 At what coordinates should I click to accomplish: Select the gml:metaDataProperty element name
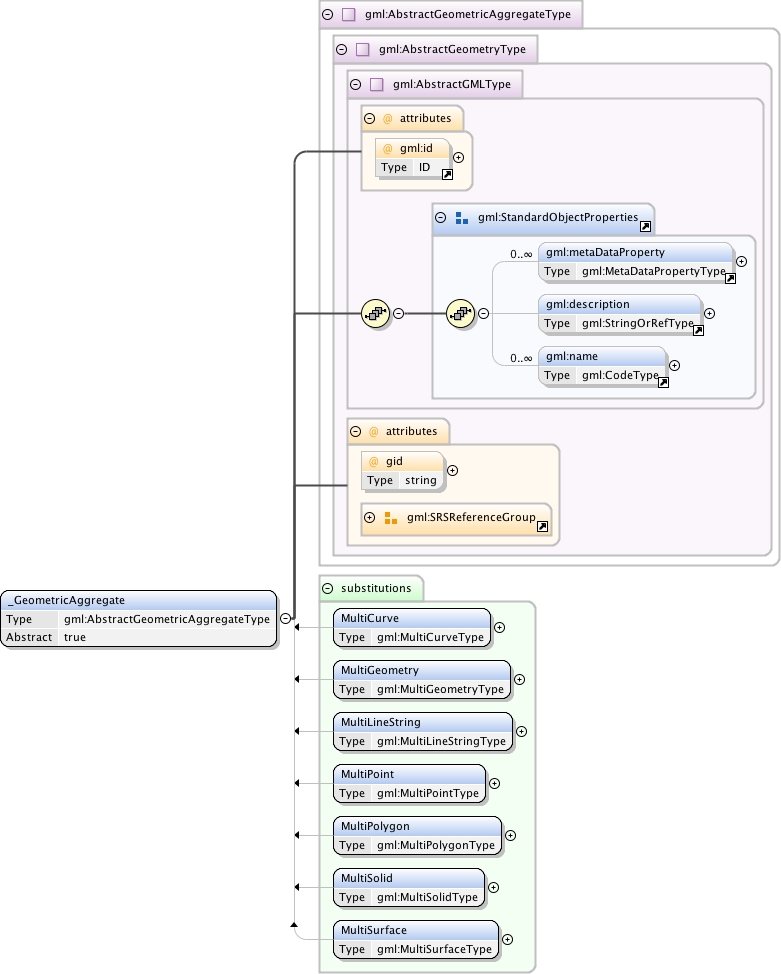click(x=605, y=252)
